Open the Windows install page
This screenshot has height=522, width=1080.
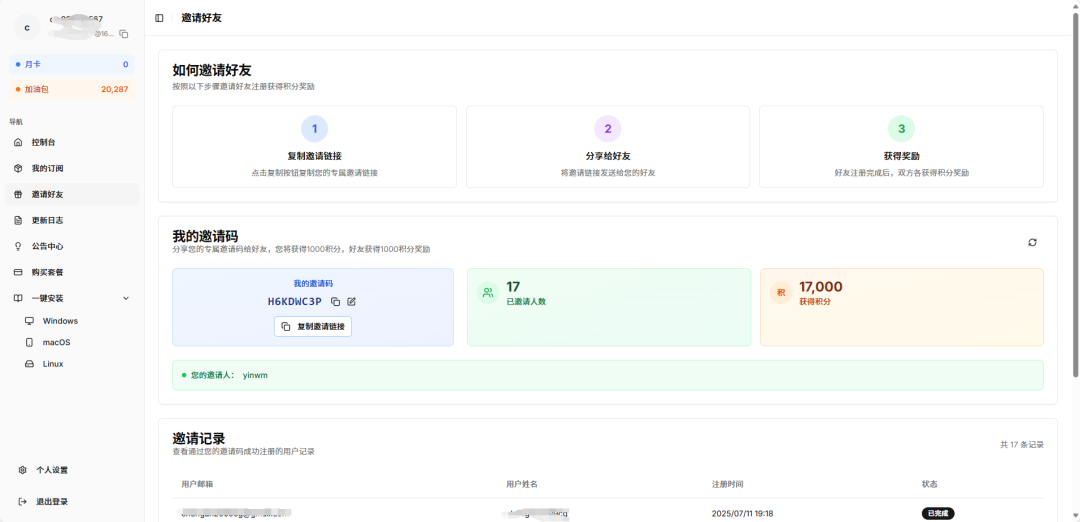pos(60,321)
